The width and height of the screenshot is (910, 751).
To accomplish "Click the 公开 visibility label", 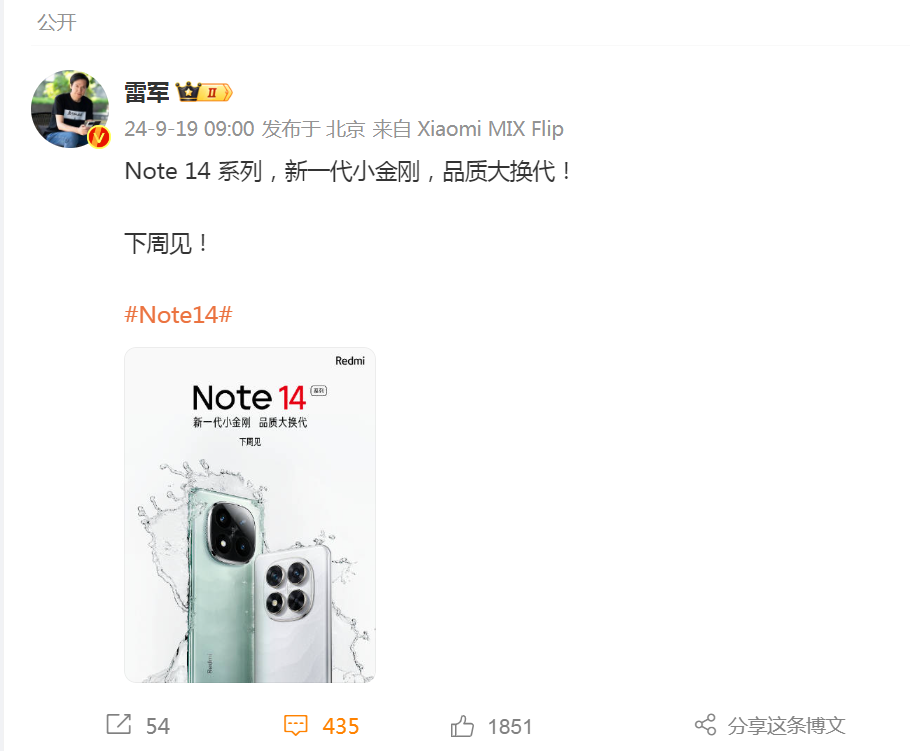I will pyautogui.click(x=57, y=23).
